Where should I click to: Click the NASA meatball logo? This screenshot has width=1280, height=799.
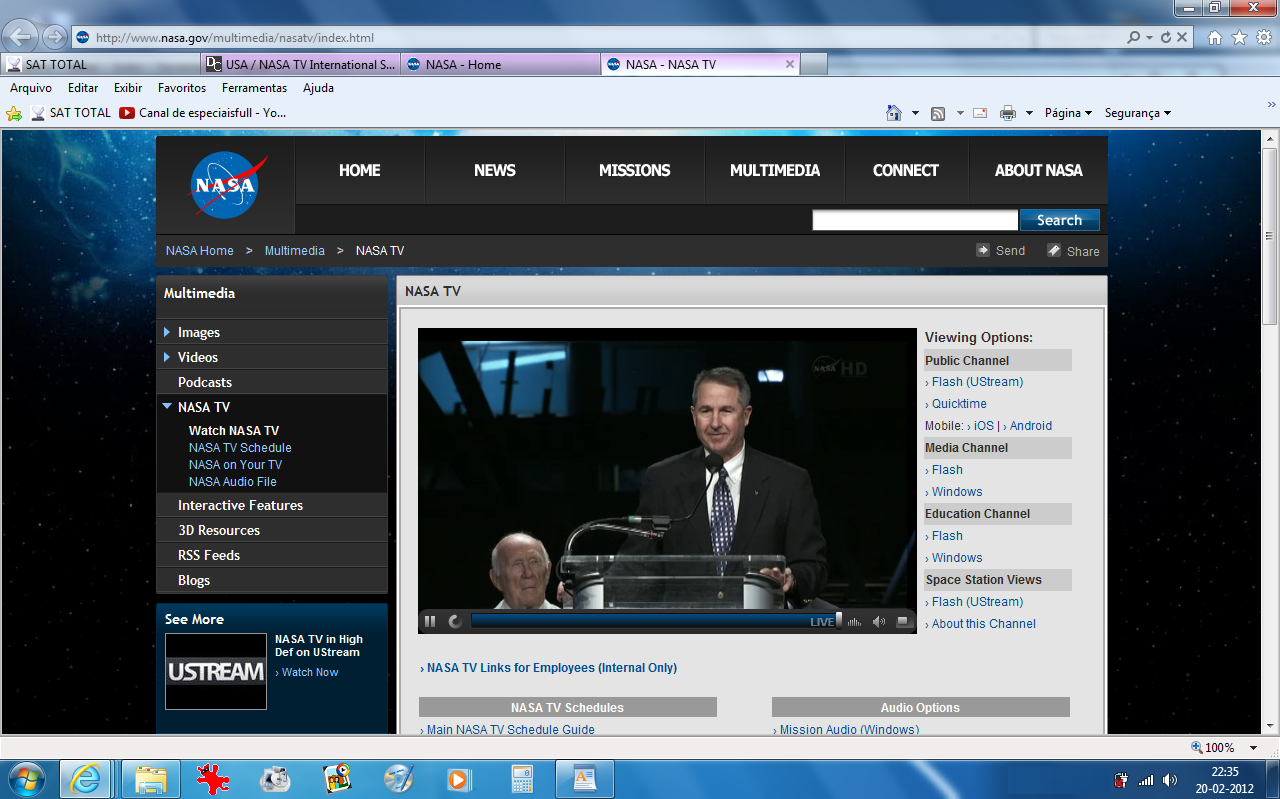coord(225,184)
